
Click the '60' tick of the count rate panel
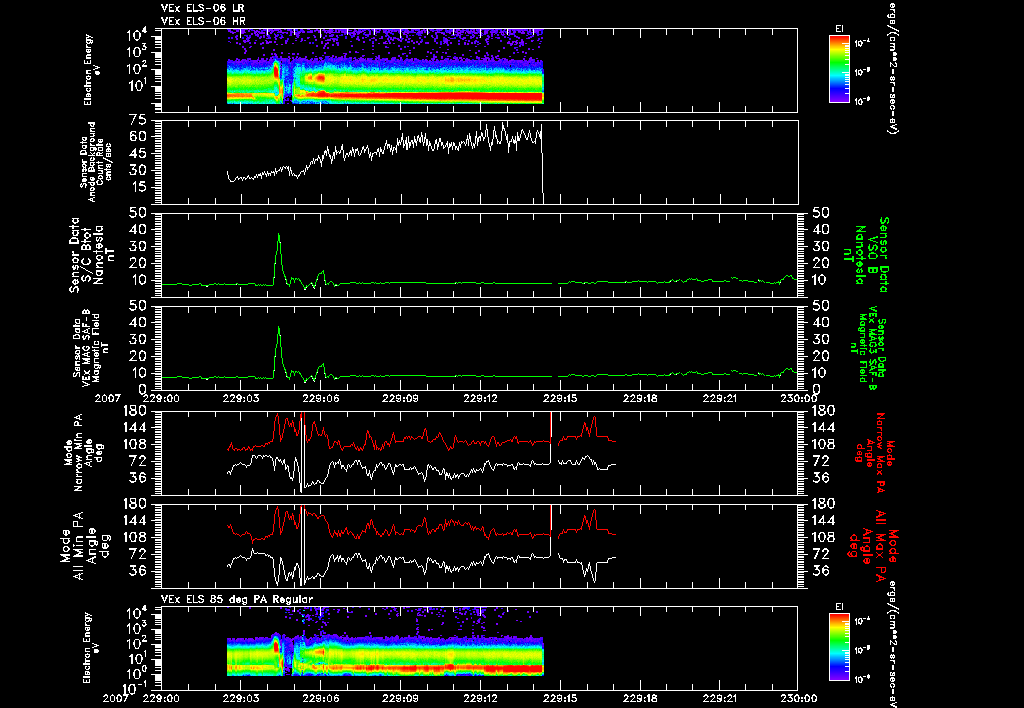[137, 137]
